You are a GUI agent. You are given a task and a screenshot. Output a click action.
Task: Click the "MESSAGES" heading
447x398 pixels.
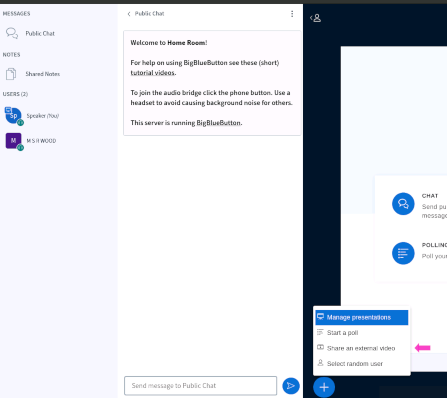[x=16, y=14]
